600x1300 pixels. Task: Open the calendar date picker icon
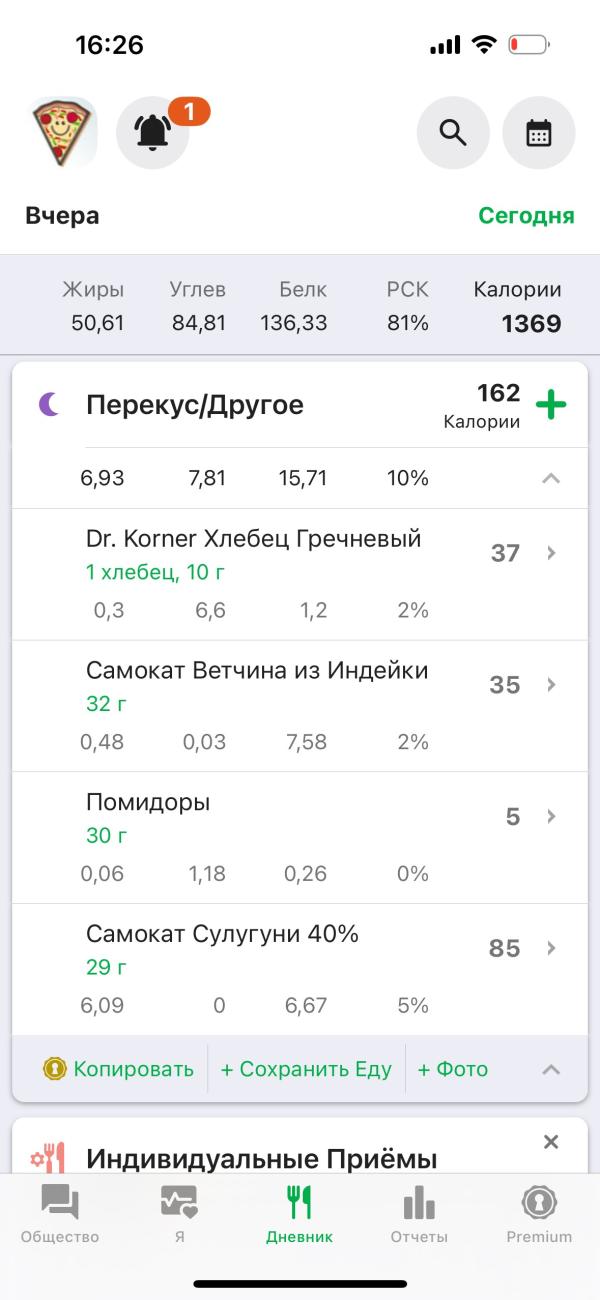click(539, 133)
